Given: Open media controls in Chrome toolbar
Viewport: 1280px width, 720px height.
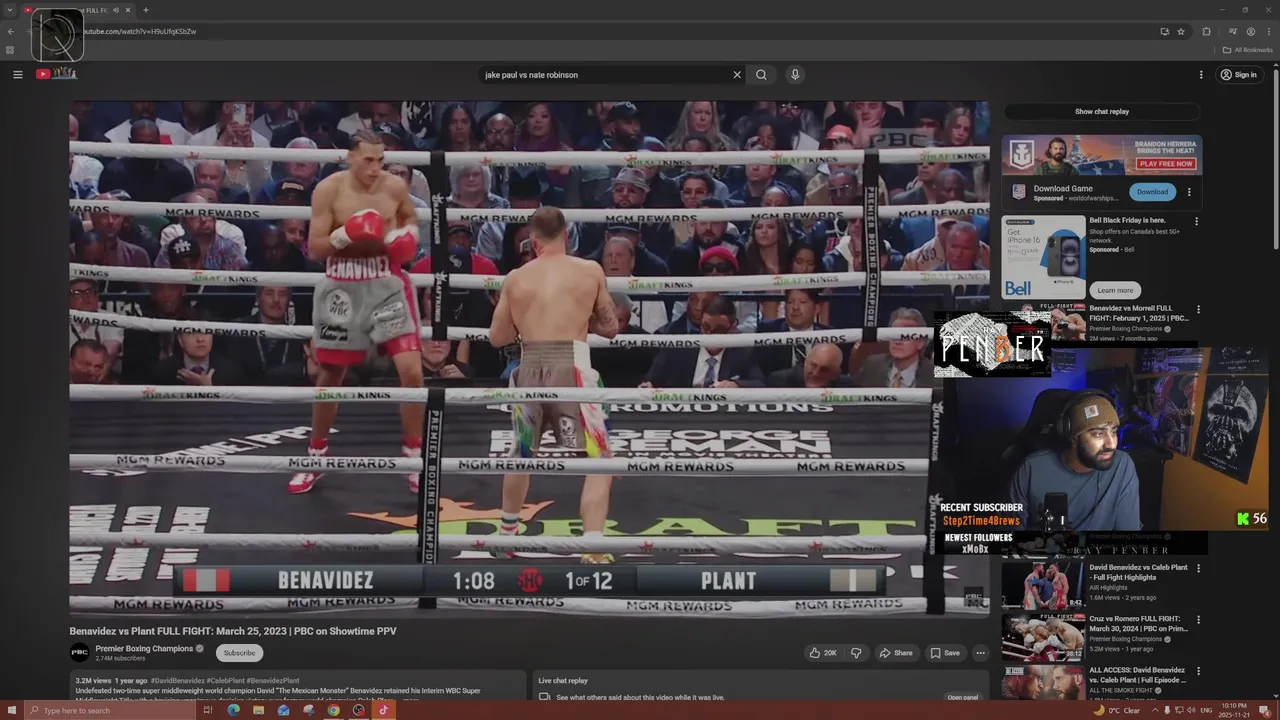Looking at the screenshot, I should (1232, 31).
